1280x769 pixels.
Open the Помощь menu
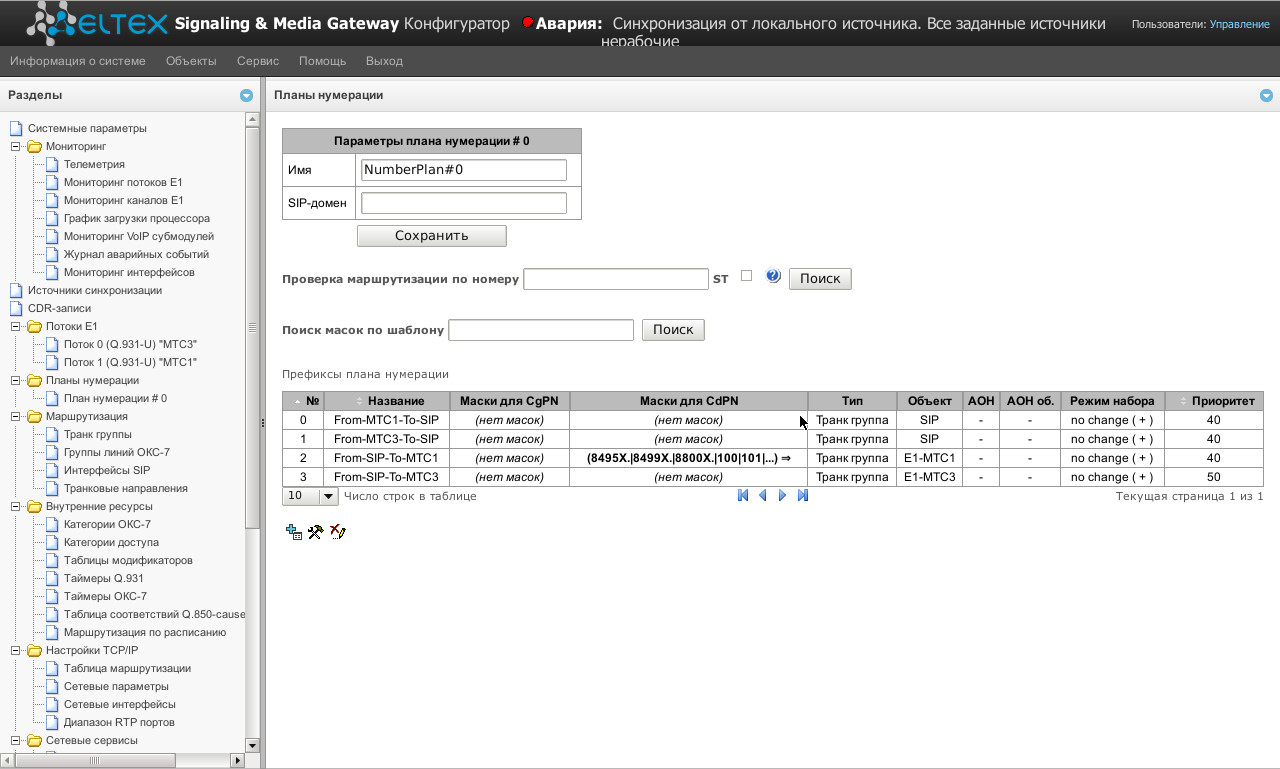click(322, 61)
